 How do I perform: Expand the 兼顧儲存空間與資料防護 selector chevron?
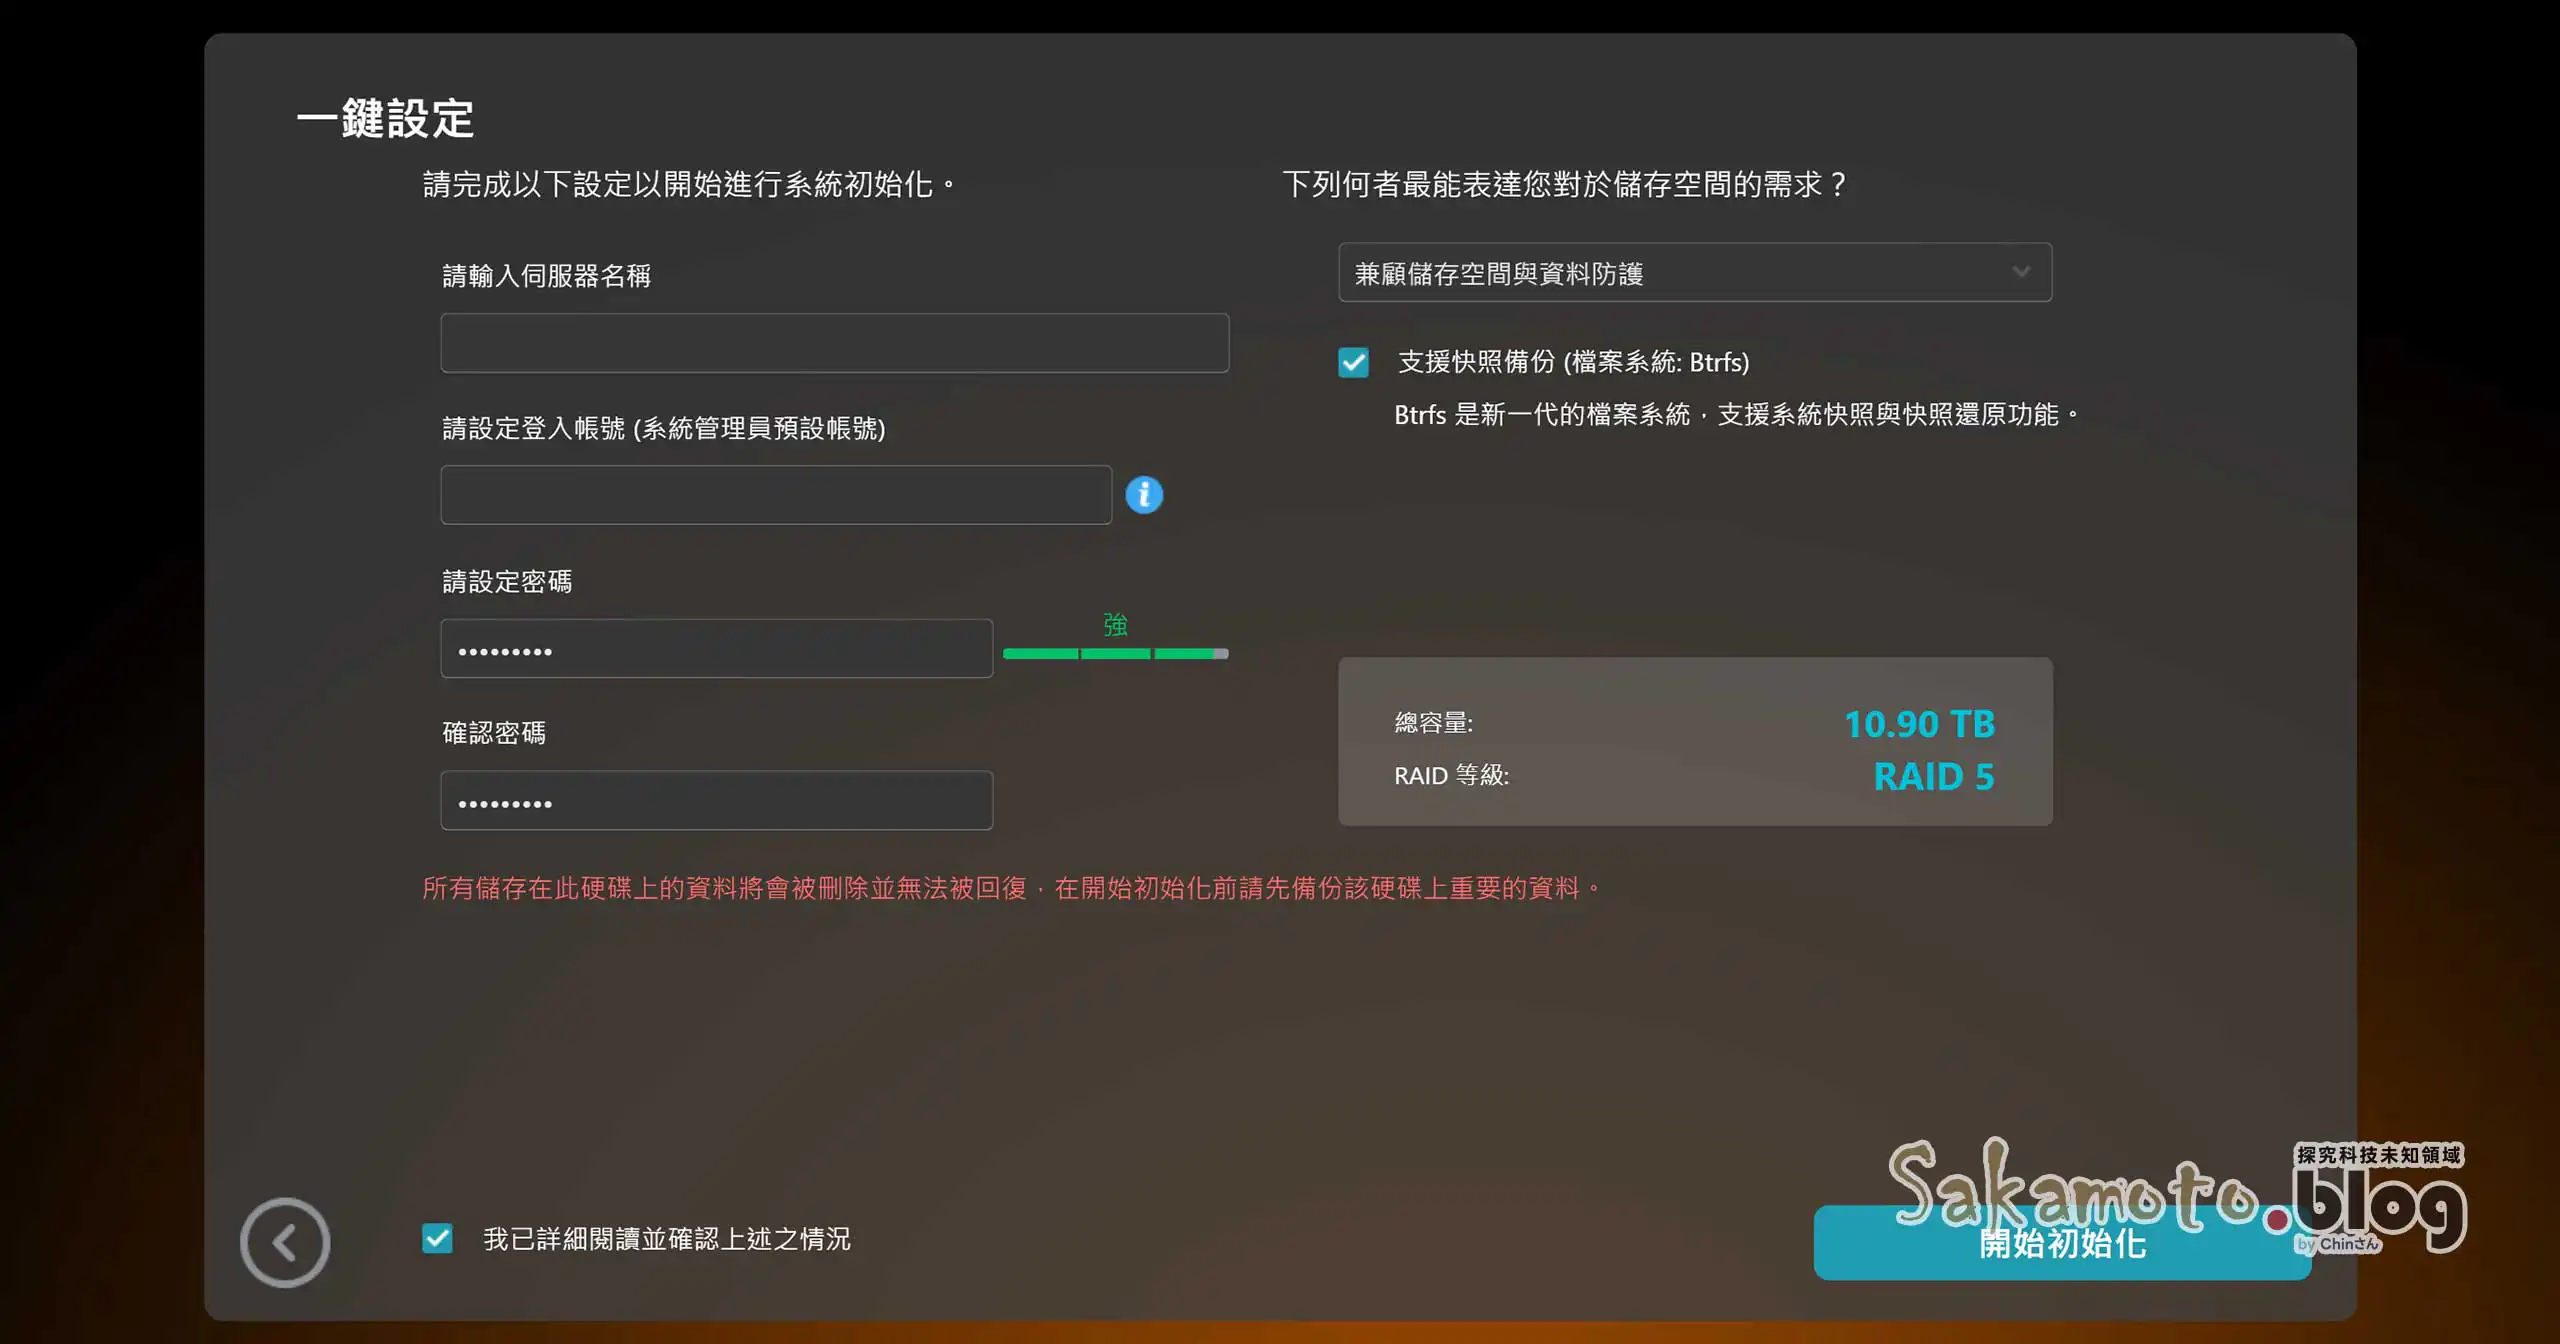[x=2021, y=271]
